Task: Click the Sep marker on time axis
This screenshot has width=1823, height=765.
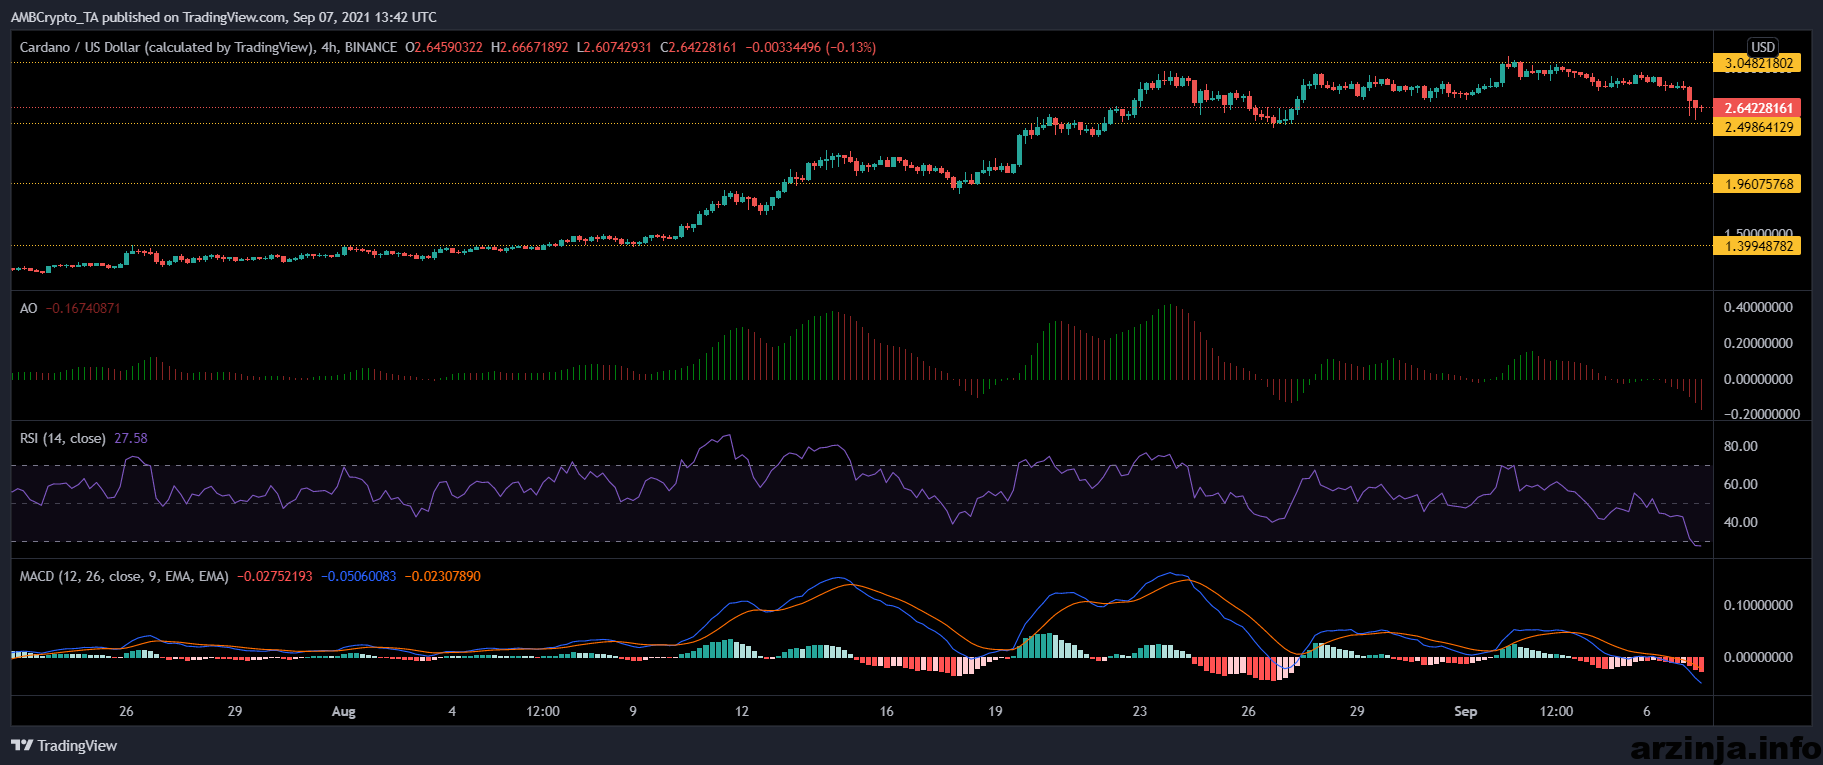Action: pos(1465,712)
